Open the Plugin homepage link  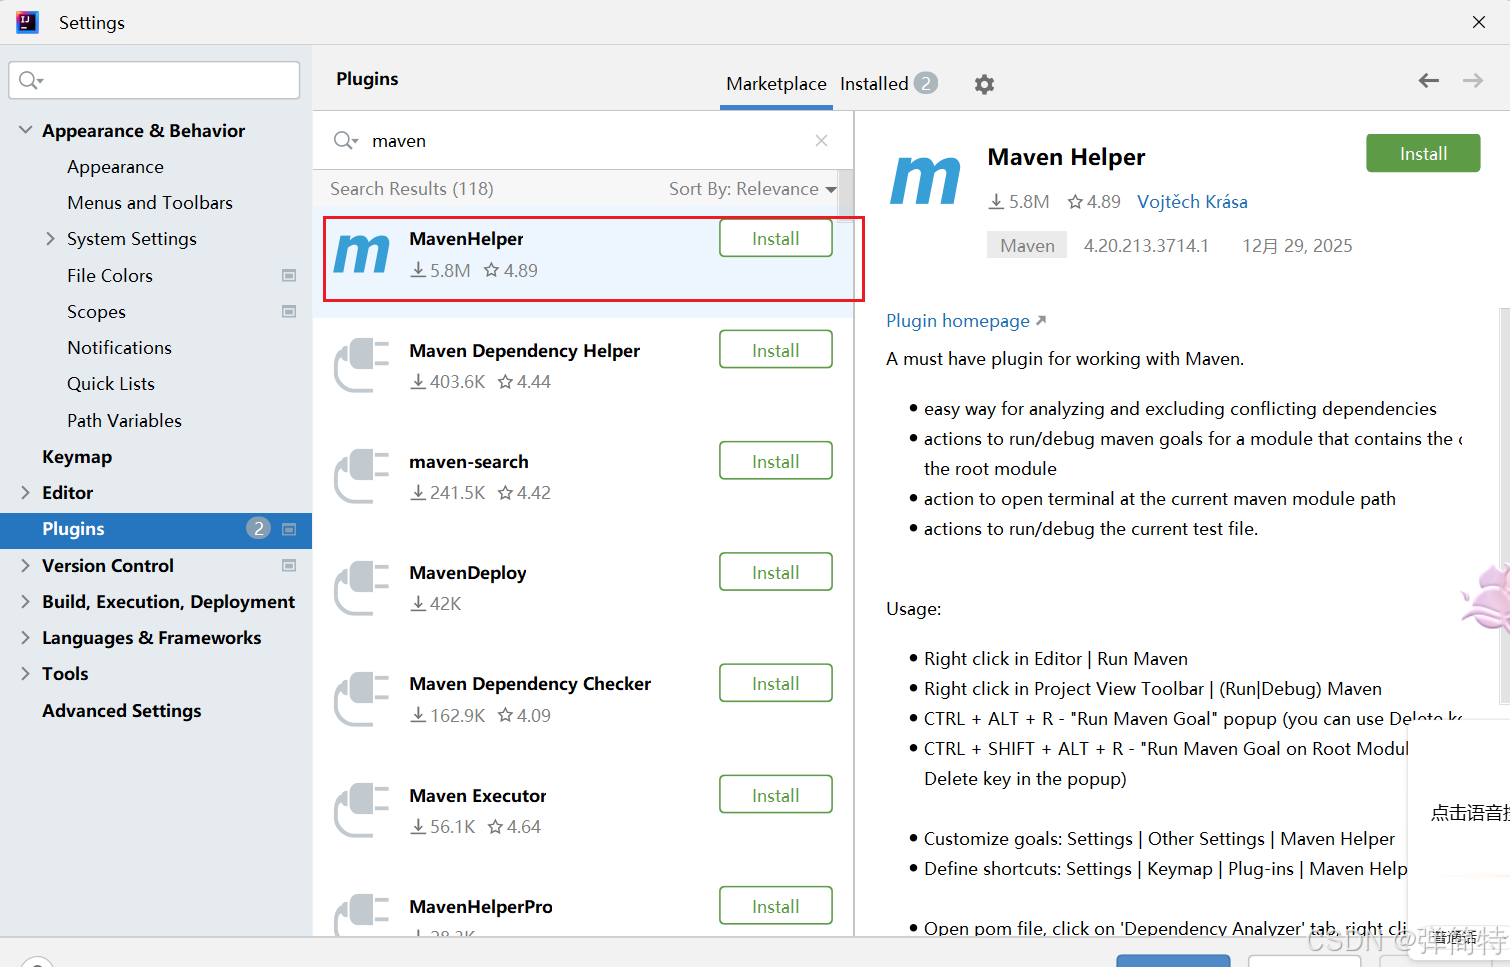[x=965, y=321]
